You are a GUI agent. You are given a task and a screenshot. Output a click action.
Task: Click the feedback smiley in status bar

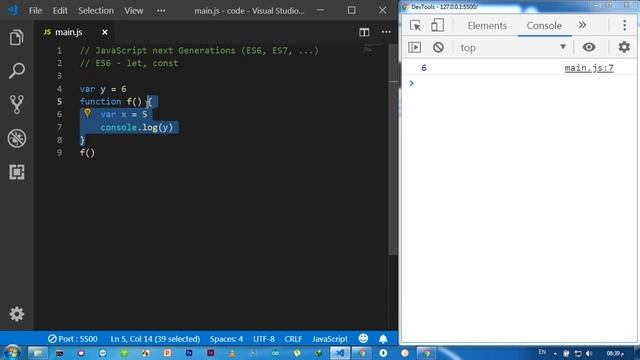click(363, 338)
